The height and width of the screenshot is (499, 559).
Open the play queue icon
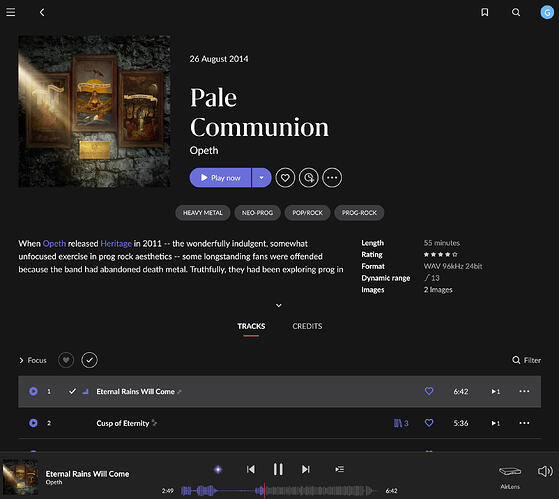[339, 469]
